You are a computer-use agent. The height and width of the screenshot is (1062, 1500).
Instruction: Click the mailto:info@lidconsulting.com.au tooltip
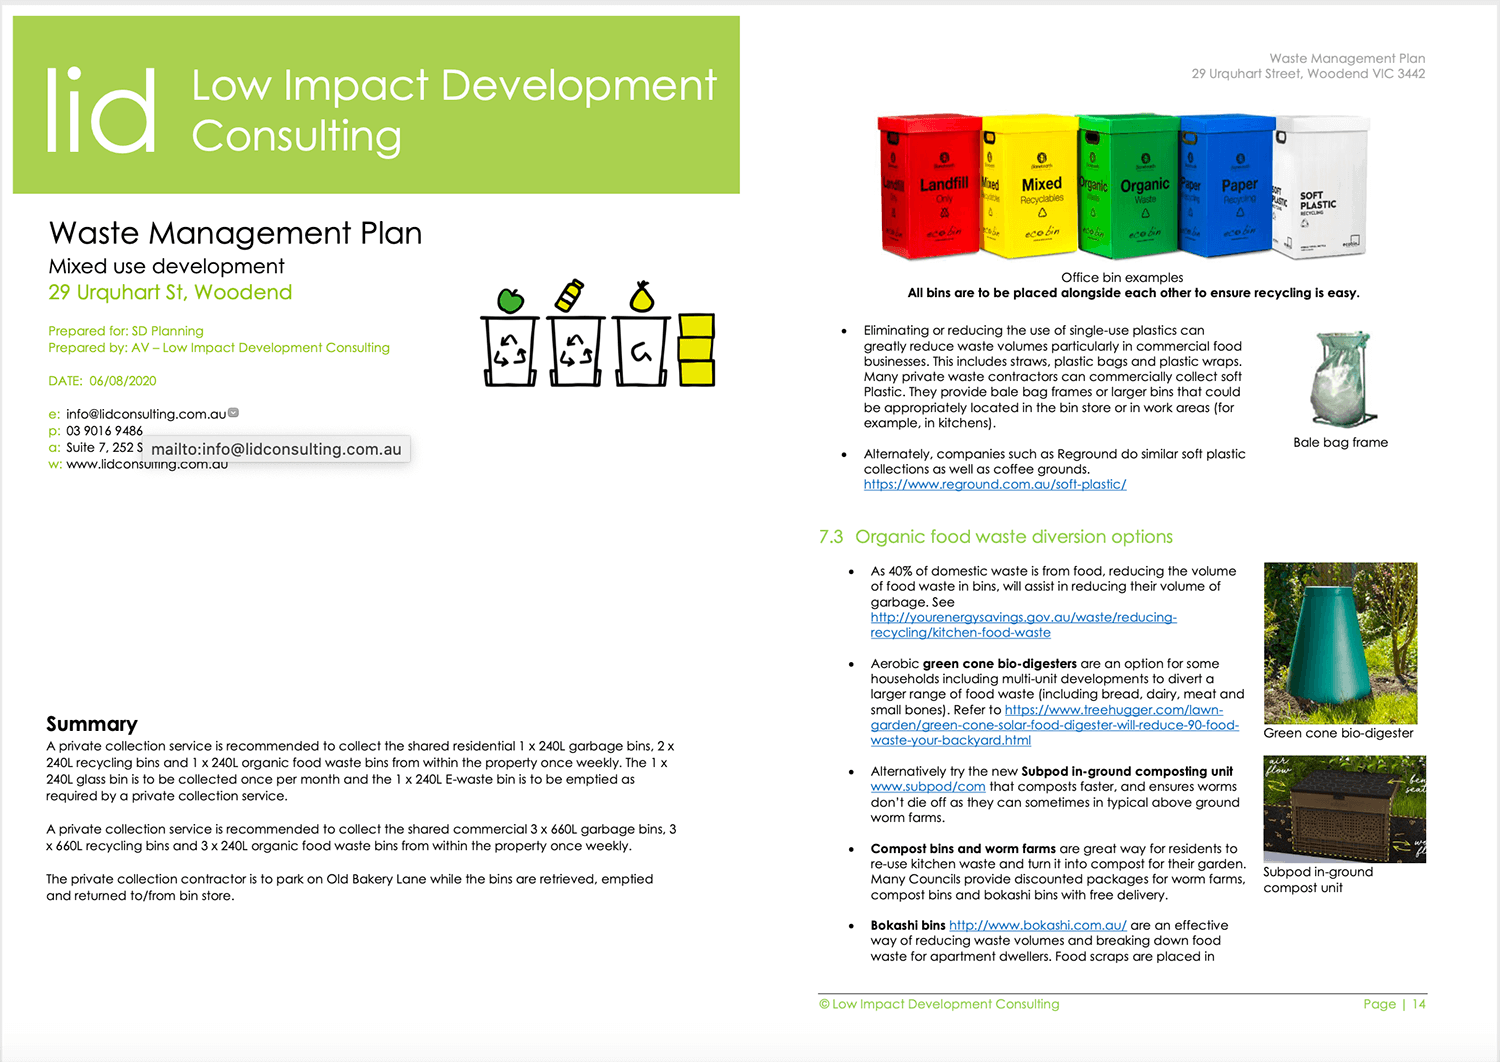pyautogui.click(x=276, y=449)
